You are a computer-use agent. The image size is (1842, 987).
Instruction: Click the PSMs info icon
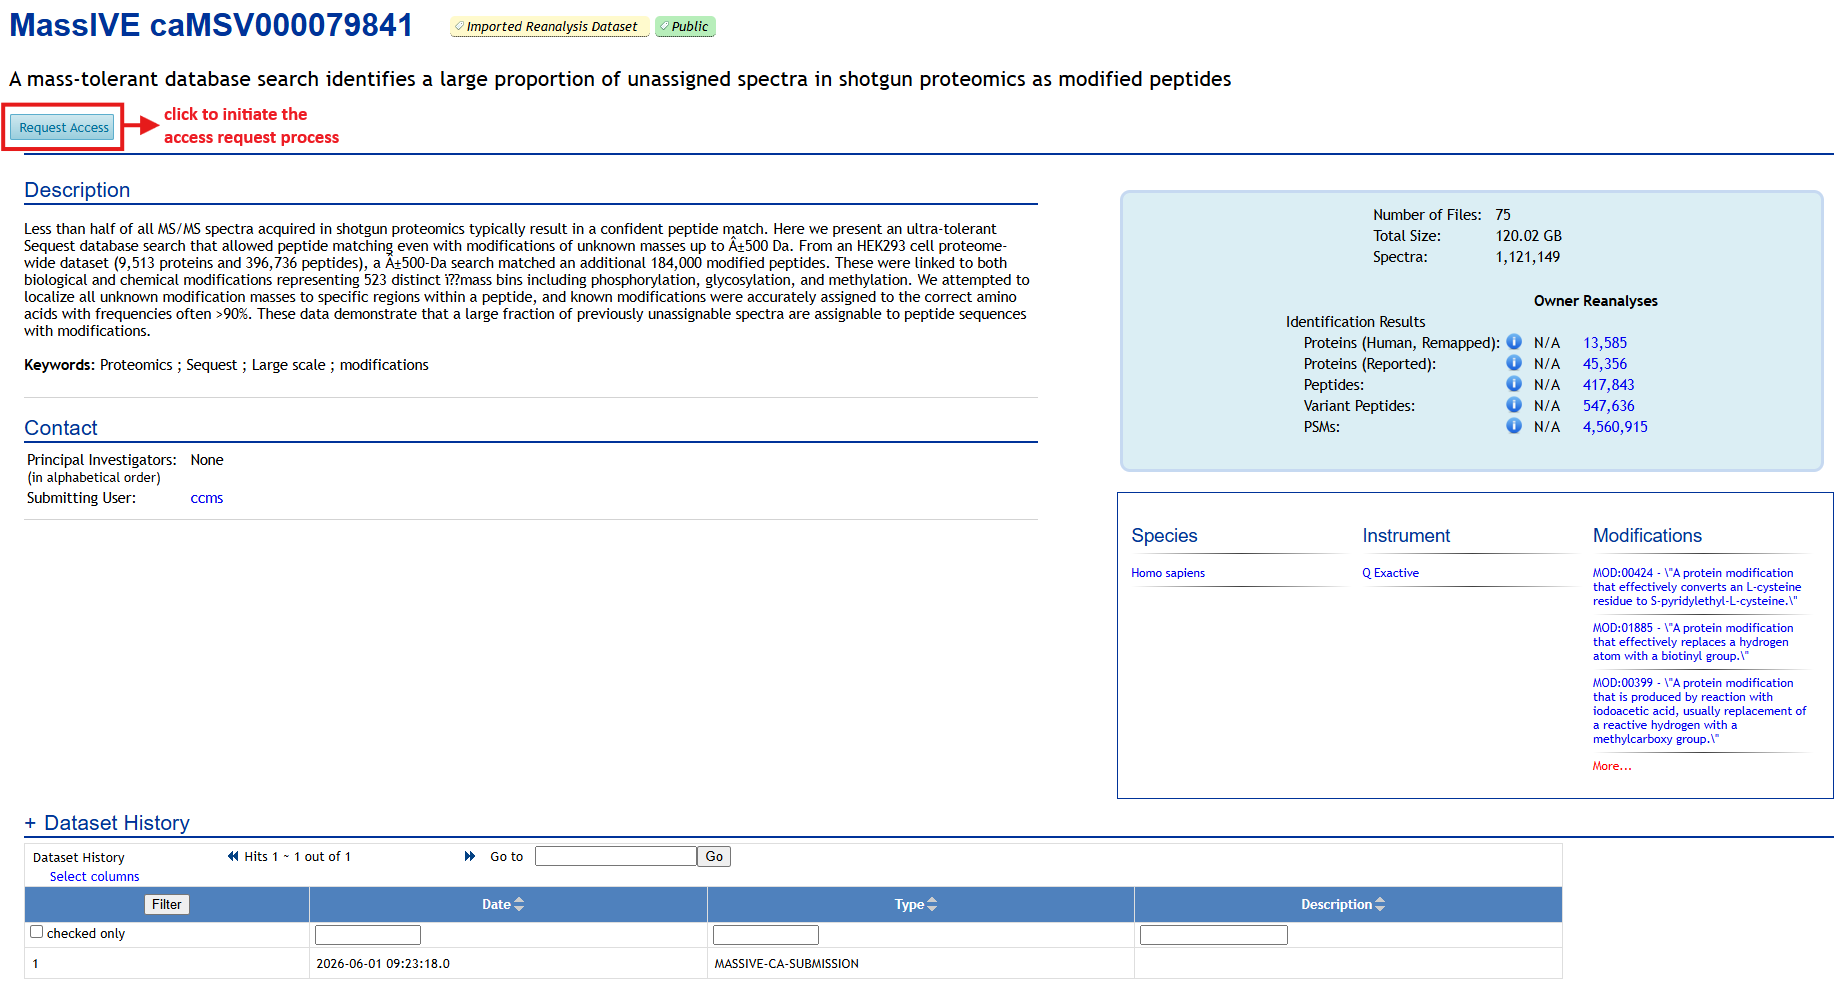coord(1514,425)
